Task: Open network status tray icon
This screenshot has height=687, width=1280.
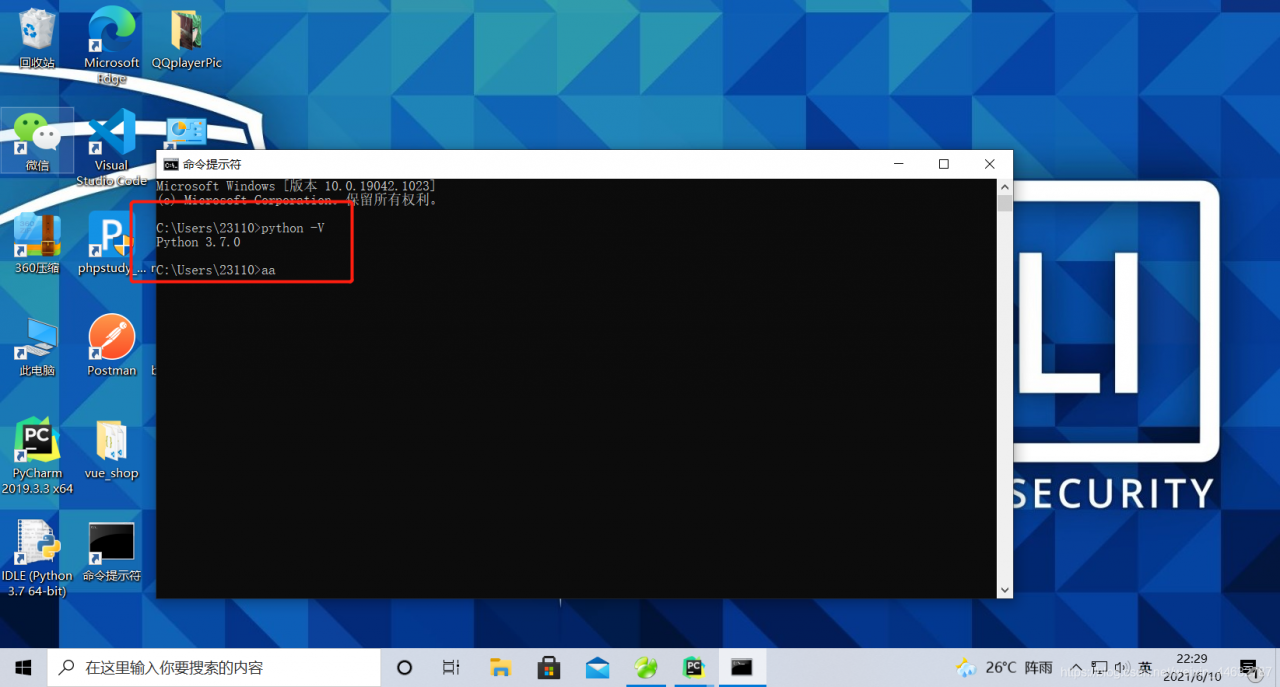Action: [1100, 667]
